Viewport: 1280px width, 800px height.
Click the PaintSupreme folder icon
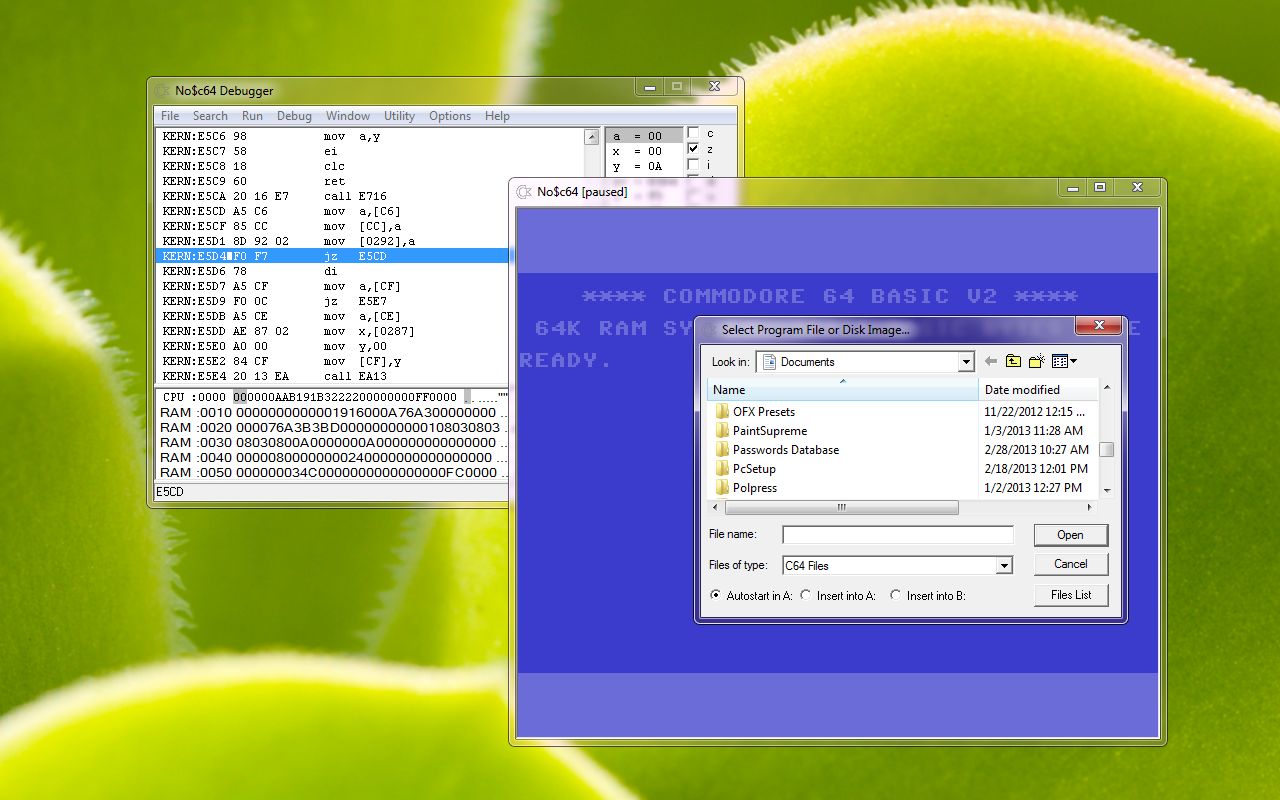722,430
